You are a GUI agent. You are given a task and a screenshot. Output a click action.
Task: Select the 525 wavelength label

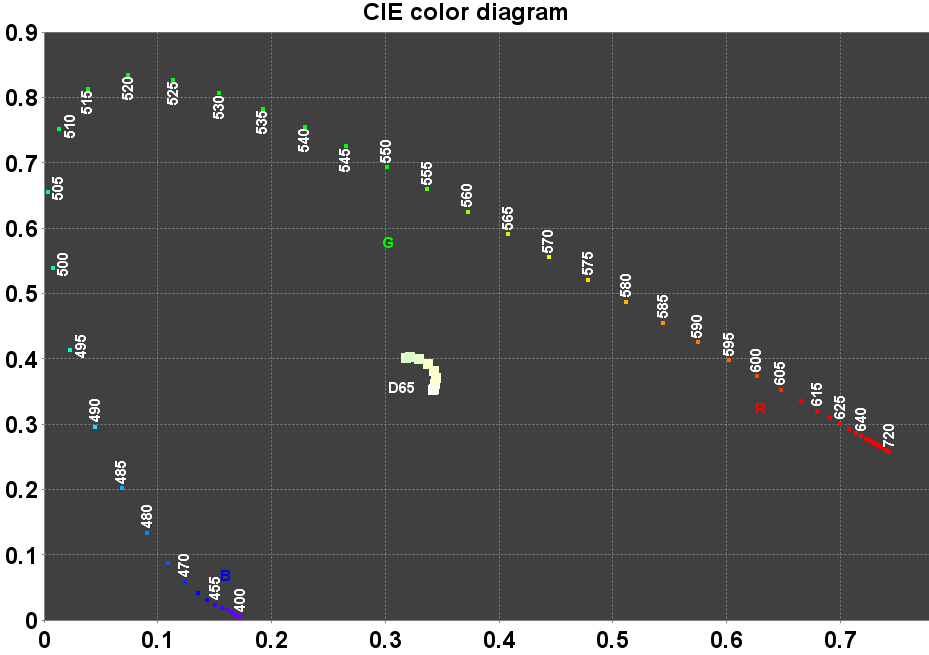pyautogui.click(x=173, y=93)
